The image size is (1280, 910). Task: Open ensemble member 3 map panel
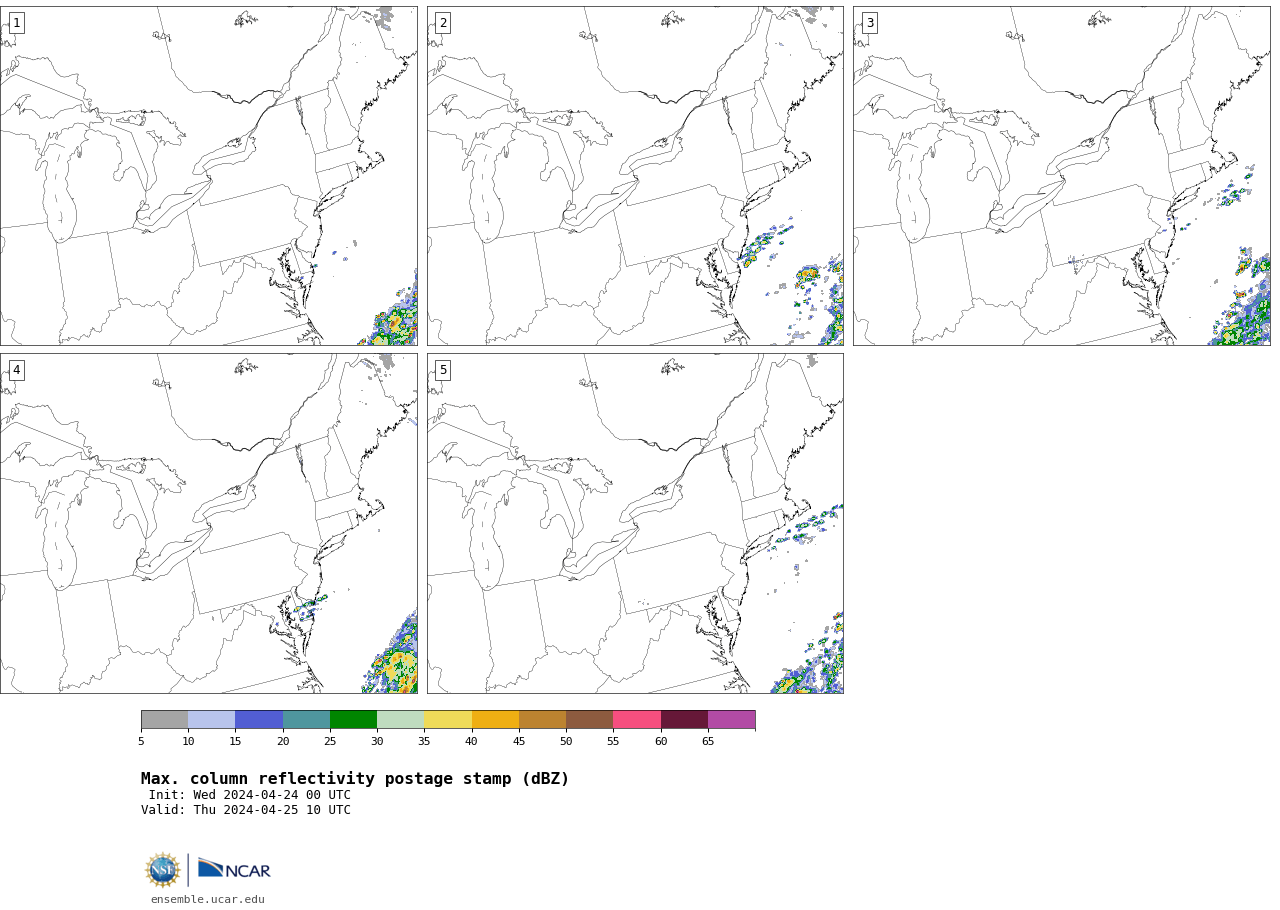[x=1062, y=176]
